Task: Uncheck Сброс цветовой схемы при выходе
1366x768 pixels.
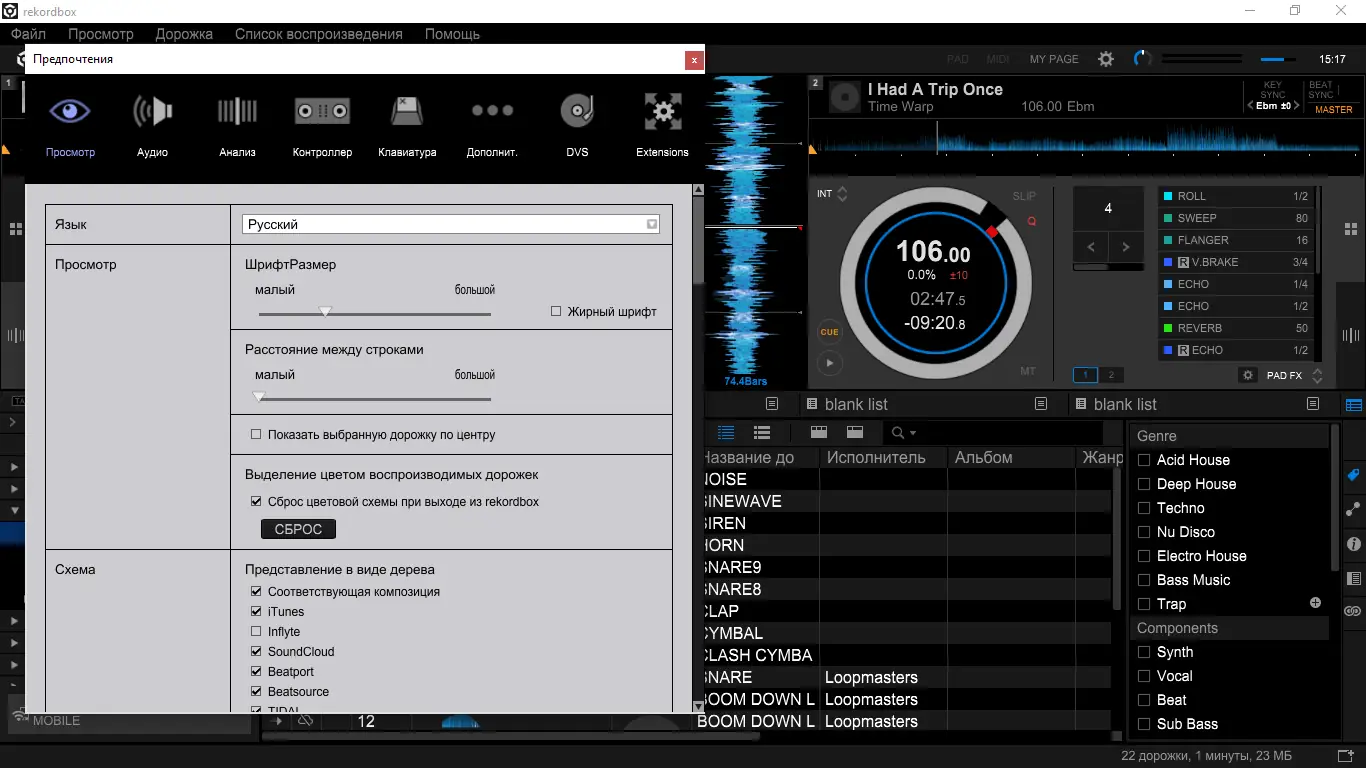Action: (x=256, y=501)
